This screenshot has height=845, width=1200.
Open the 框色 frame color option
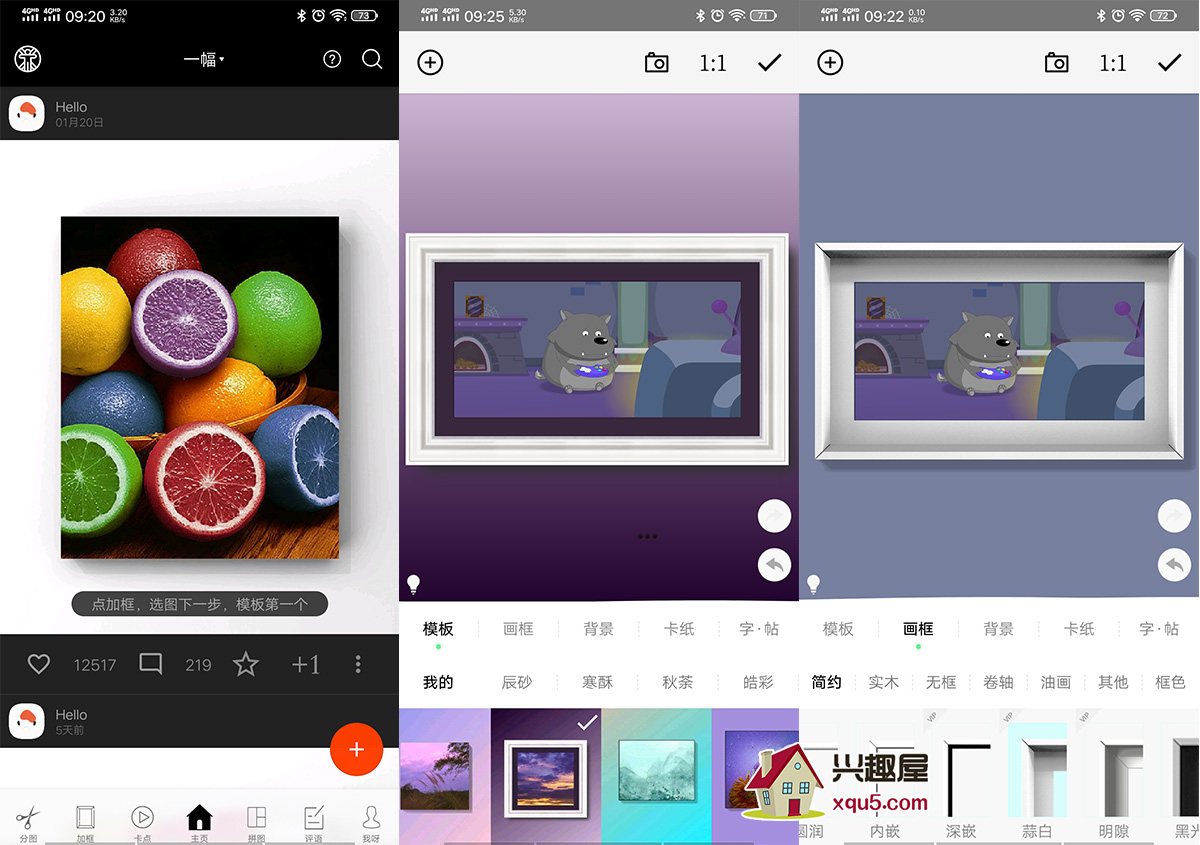pyautogui.click(x=1170, y=682)
